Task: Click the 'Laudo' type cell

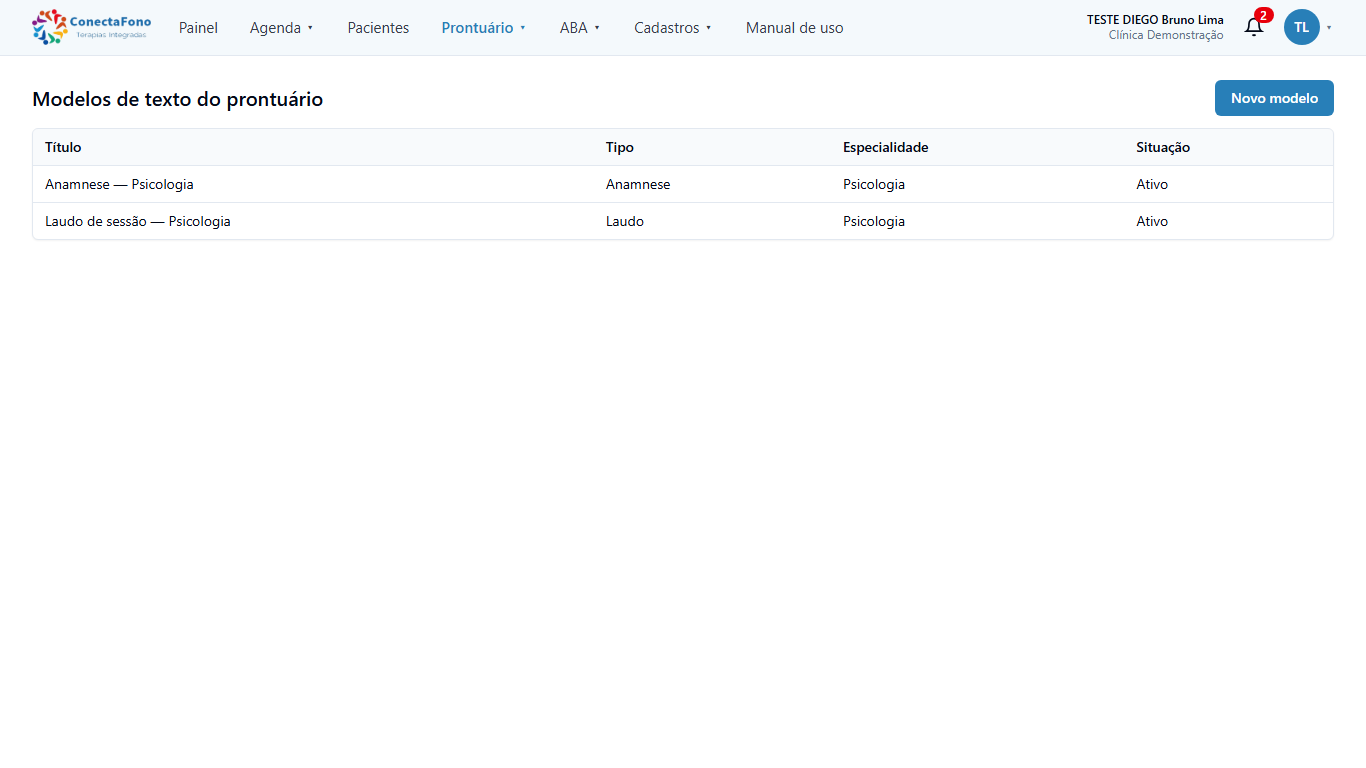Action: [625, 221]
